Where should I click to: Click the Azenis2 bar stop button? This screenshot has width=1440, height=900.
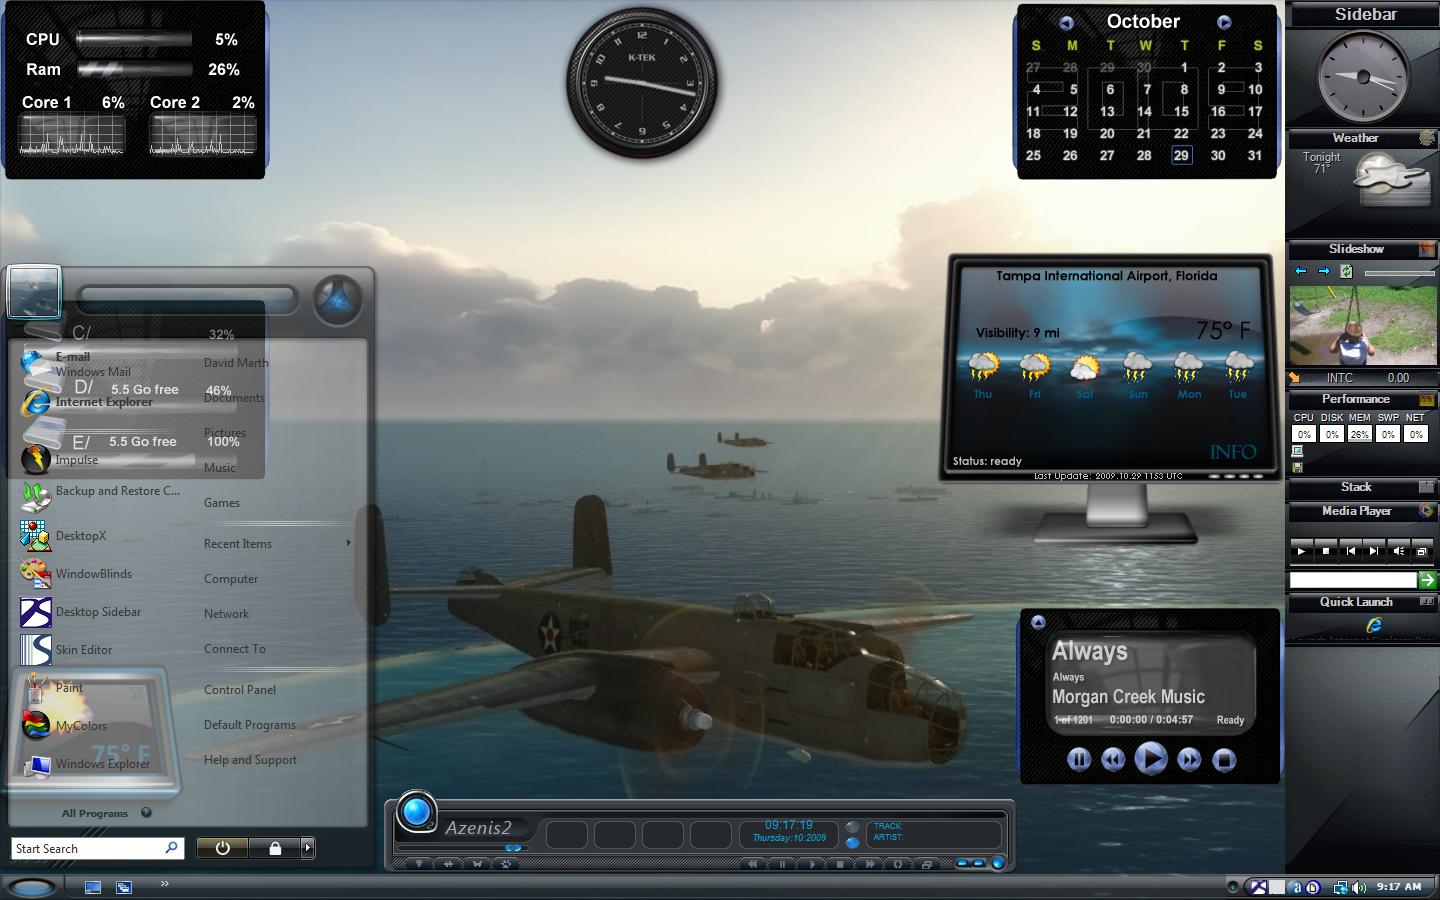(x=839, y=864)
